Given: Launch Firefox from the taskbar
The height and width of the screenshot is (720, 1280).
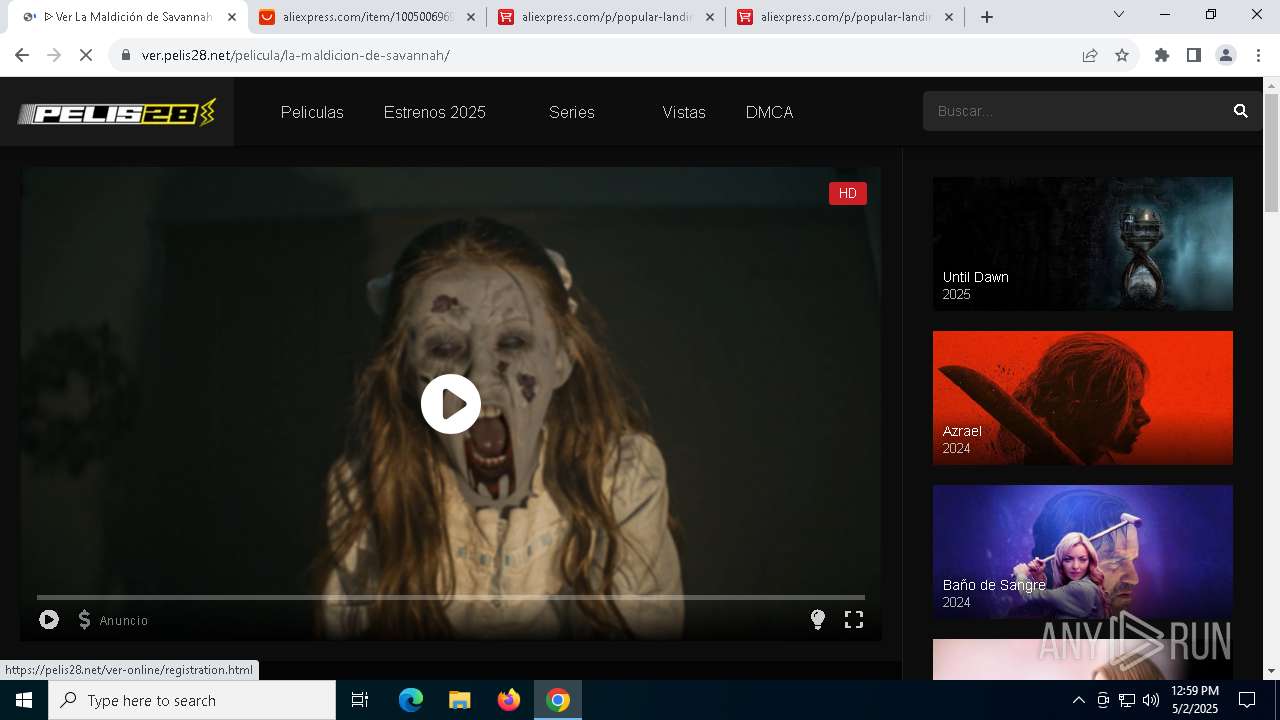Looking at the screenshot, I should (508, 700).
